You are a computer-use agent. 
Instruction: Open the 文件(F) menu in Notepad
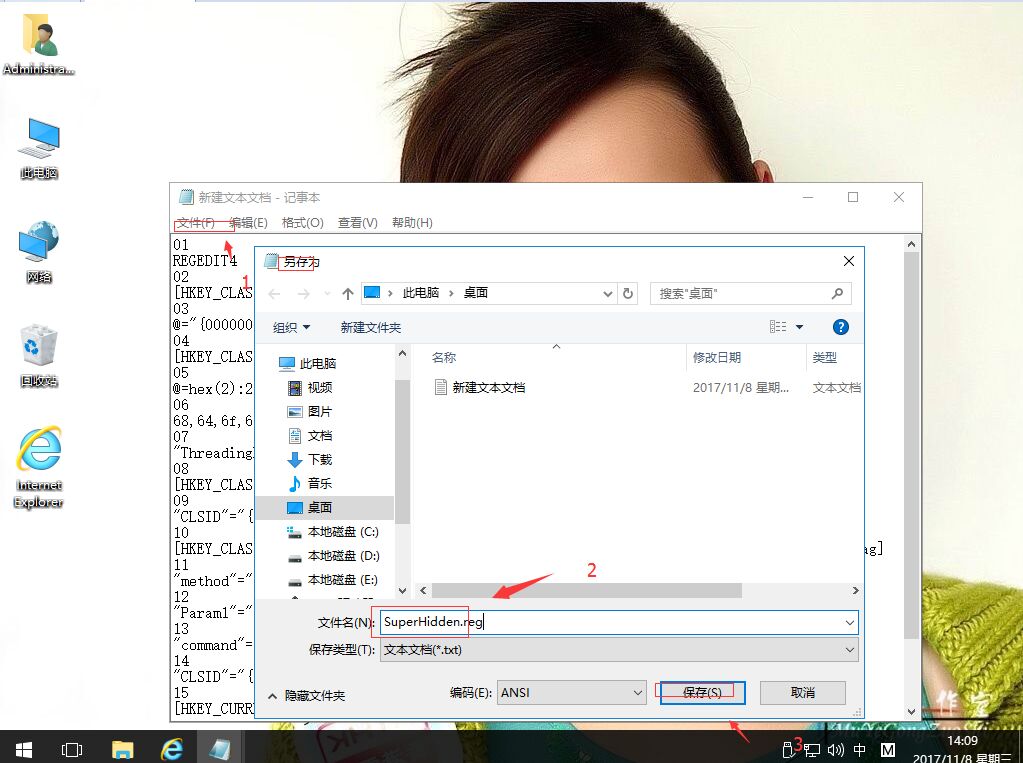[x=194, y=222]
